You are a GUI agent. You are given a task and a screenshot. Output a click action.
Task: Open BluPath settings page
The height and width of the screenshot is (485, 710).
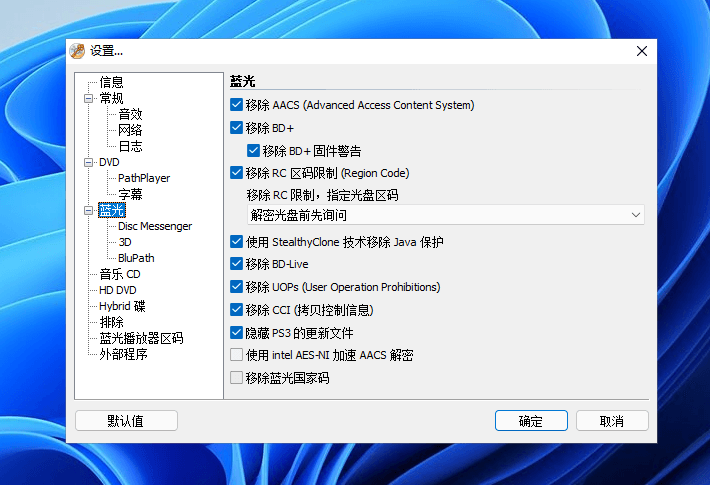136,258
